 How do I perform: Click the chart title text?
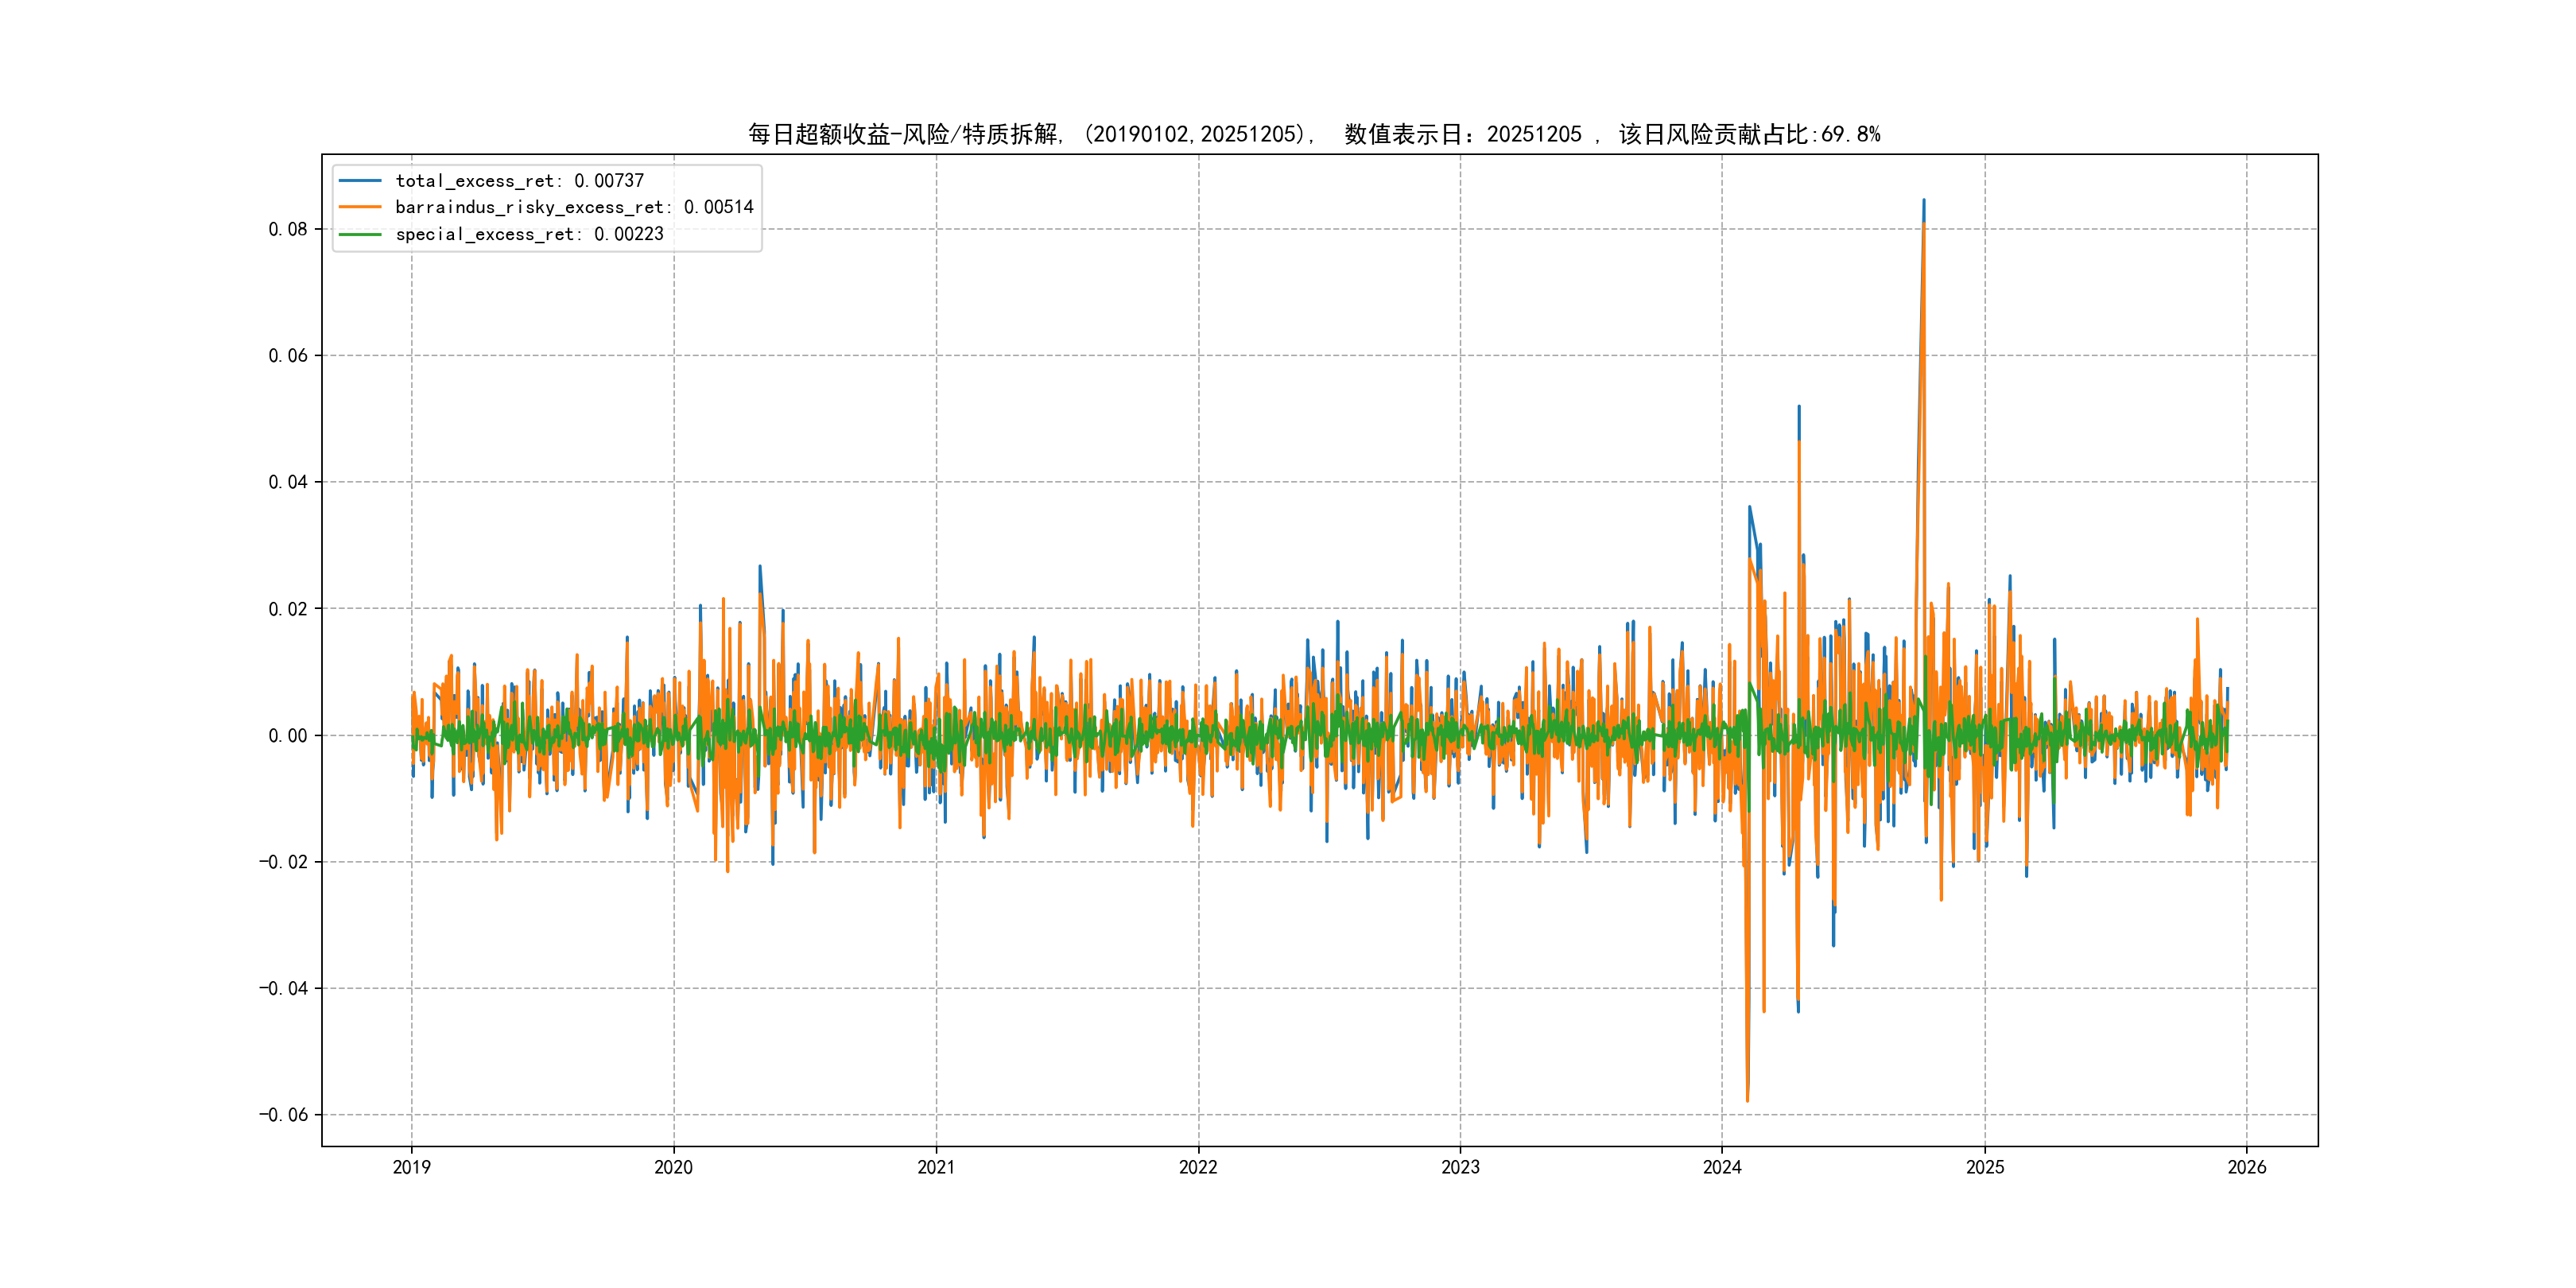[x=1313, y=134]
